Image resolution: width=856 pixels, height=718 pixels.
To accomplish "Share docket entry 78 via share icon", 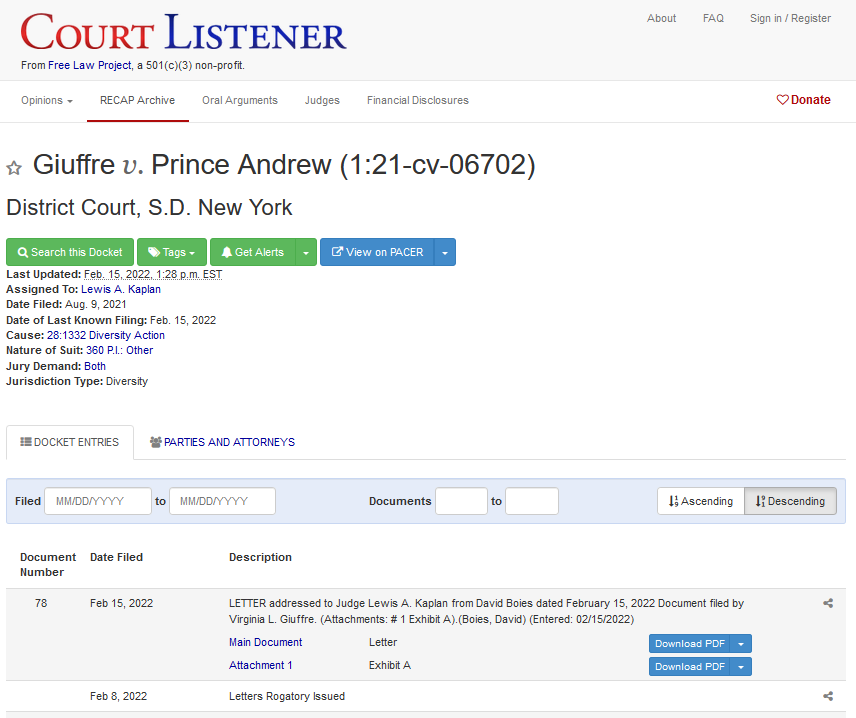I will point(828,603).
